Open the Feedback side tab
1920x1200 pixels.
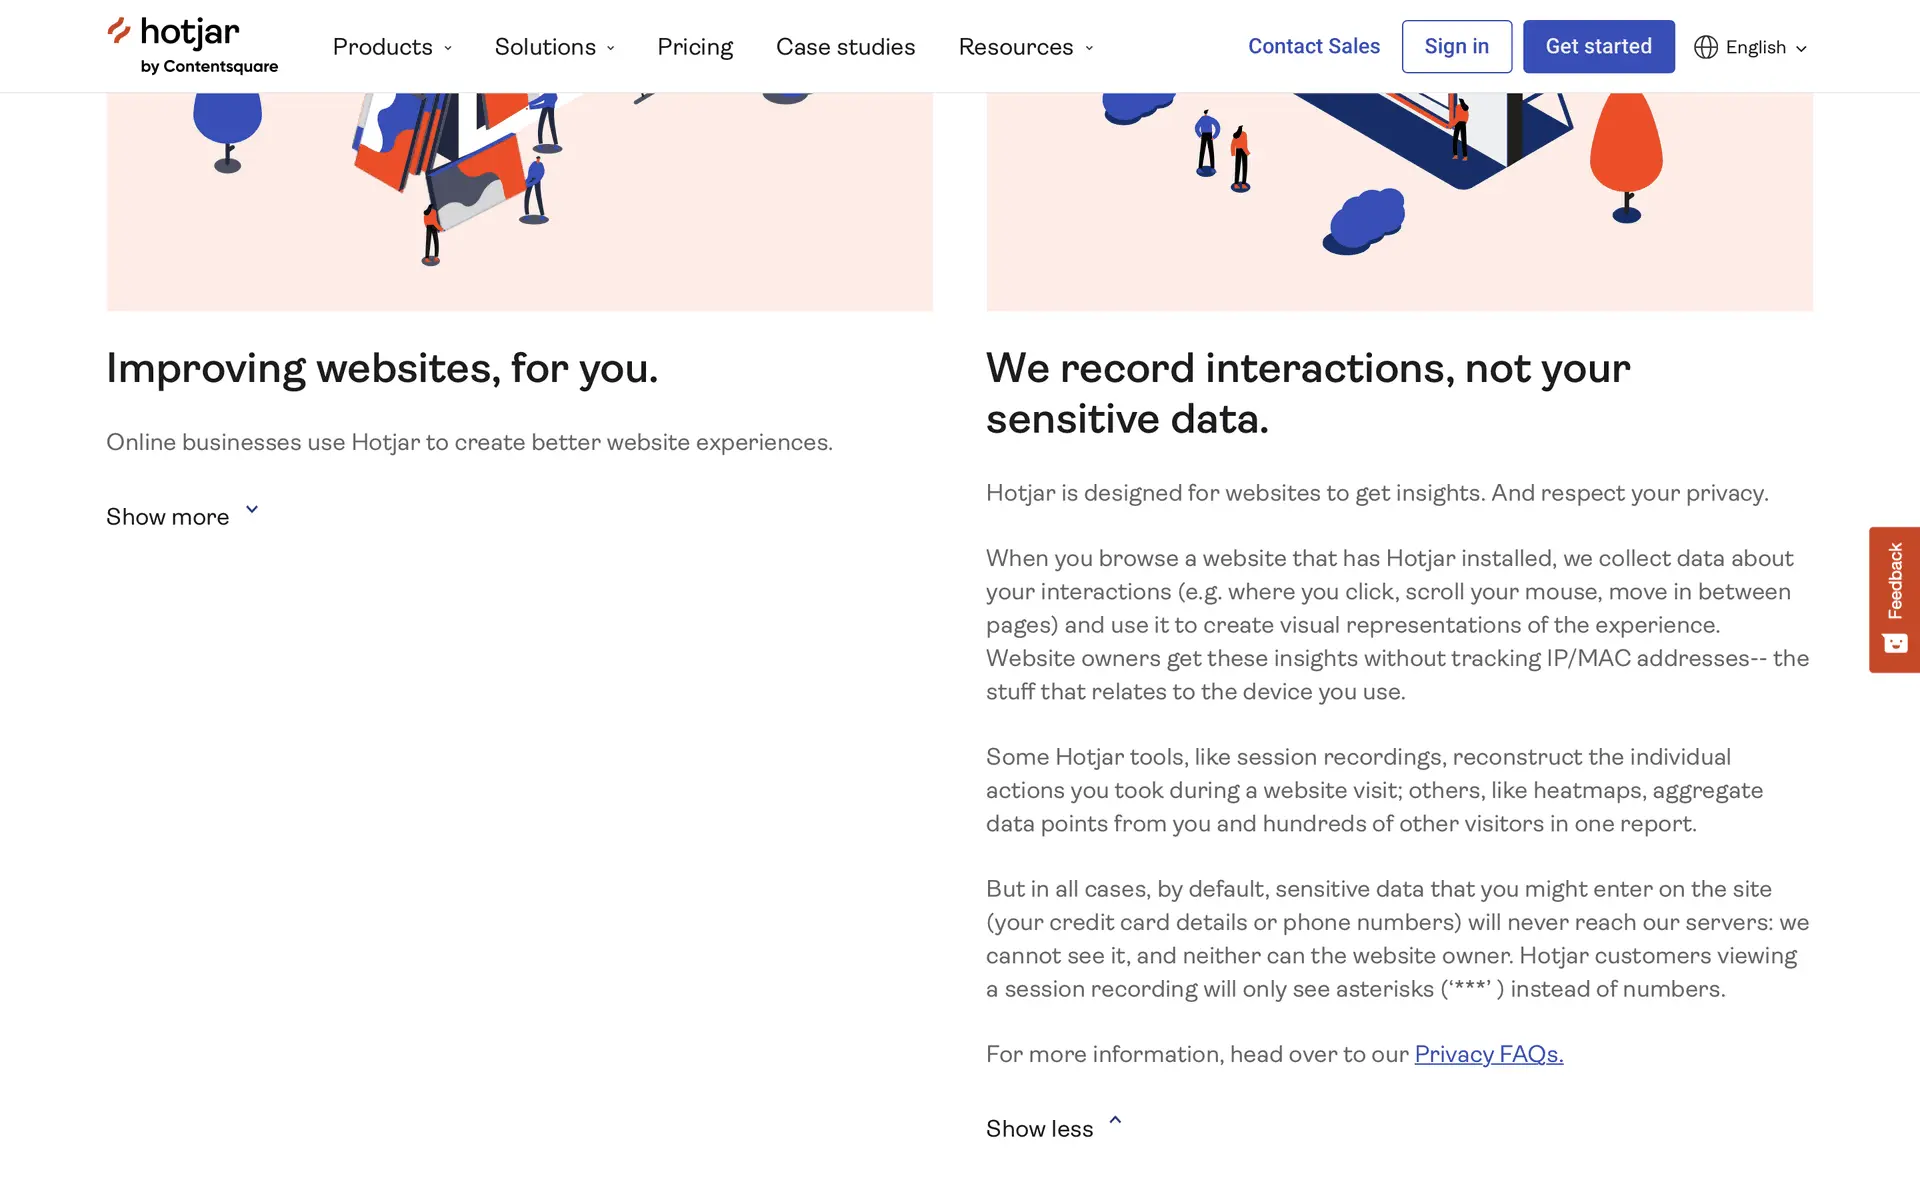click(x=1894, y=582)
